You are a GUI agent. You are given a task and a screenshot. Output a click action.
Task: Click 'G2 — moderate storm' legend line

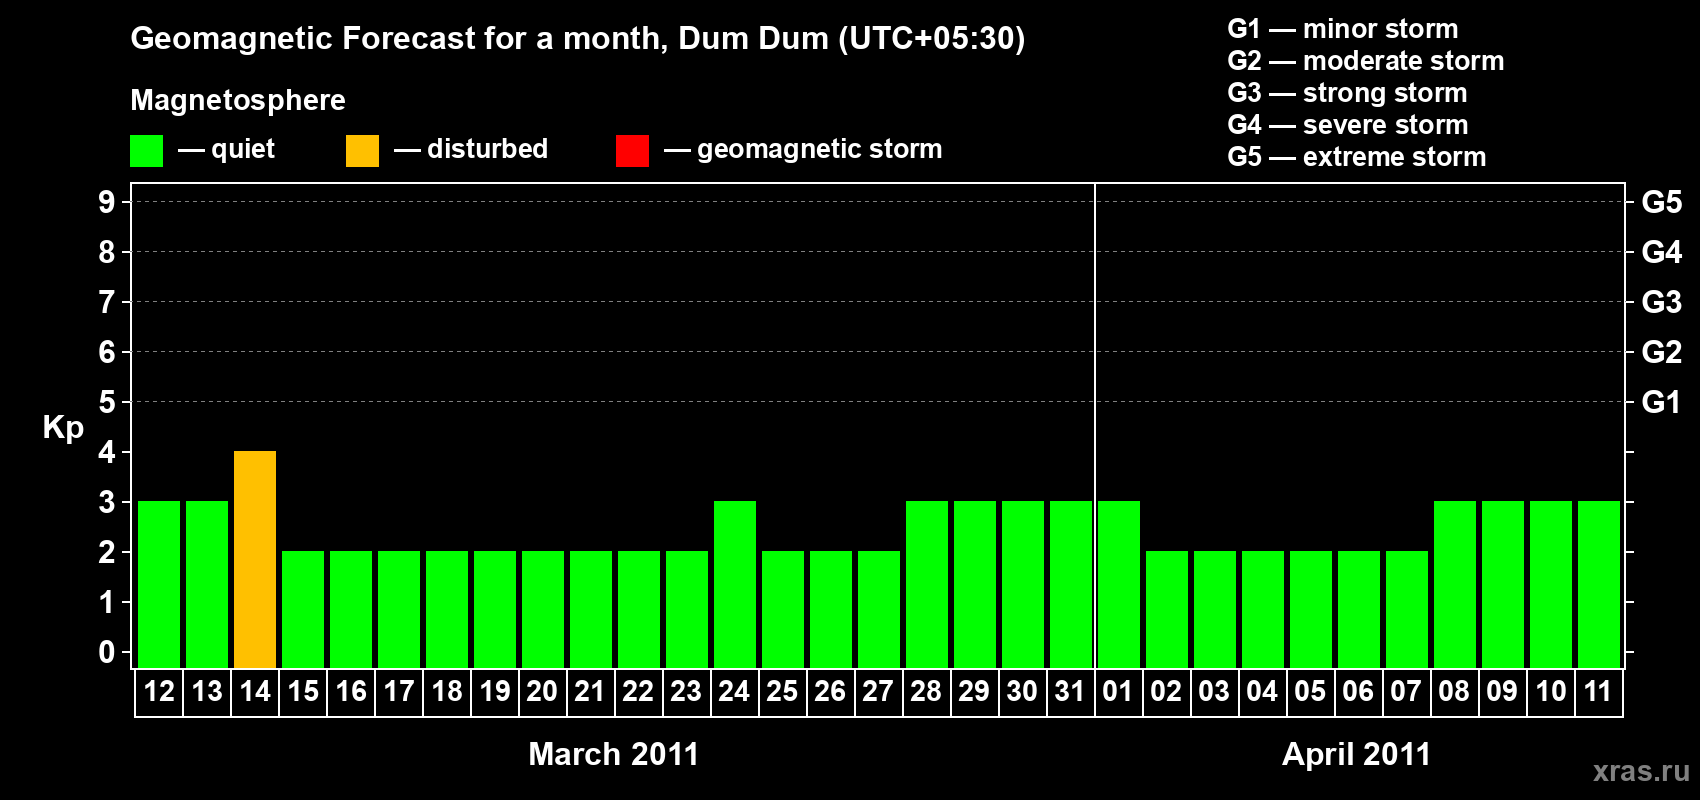(1365, 61)
